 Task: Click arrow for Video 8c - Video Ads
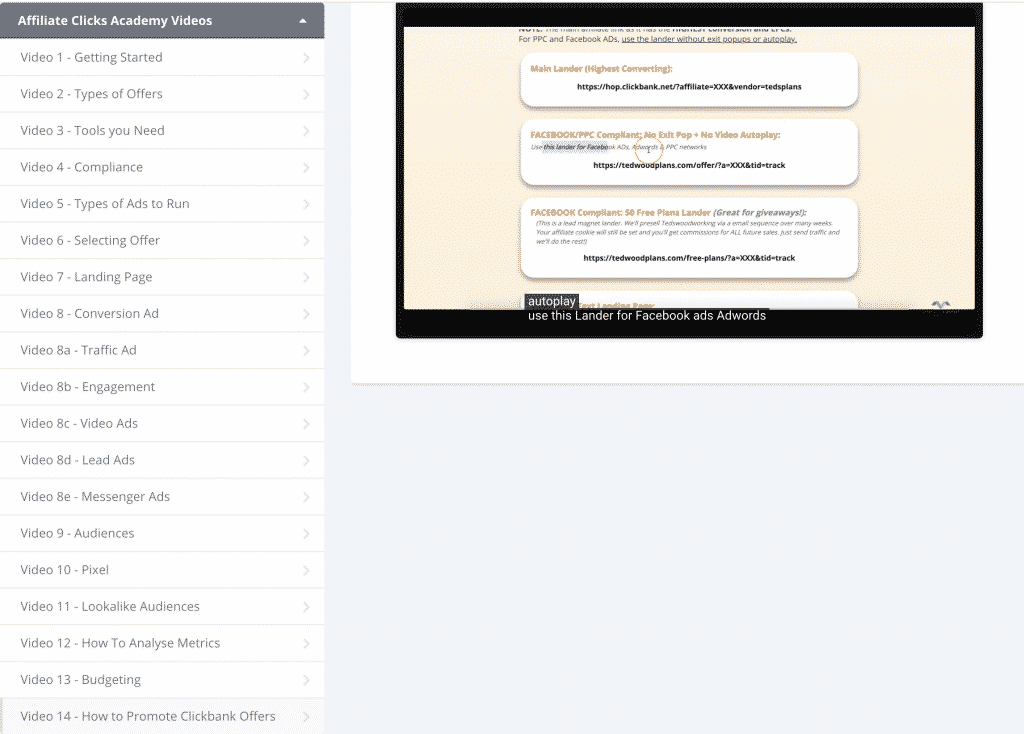point(306,424)
